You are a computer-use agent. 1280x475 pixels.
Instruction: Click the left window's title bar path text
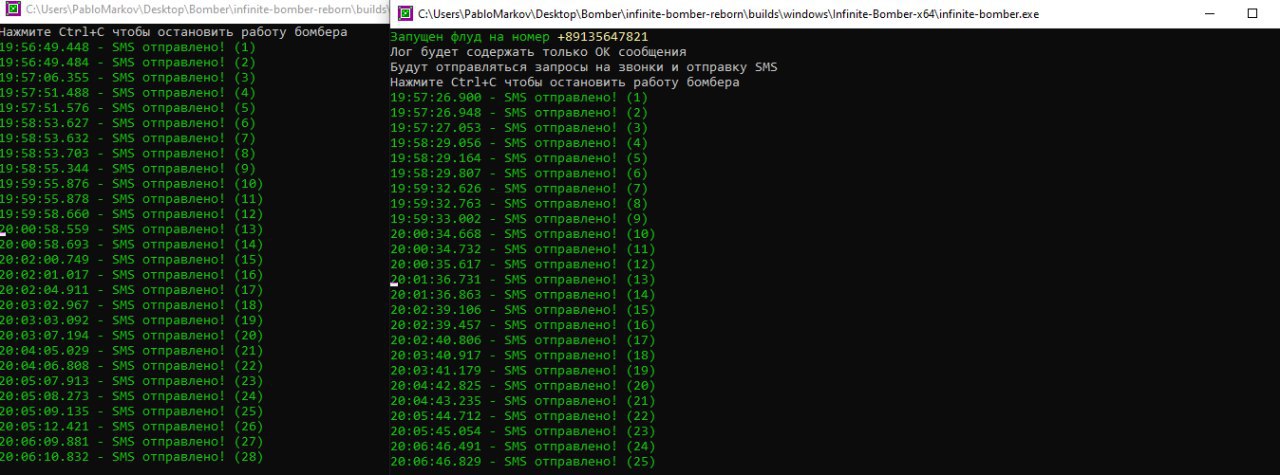click(x=208, y=8)
